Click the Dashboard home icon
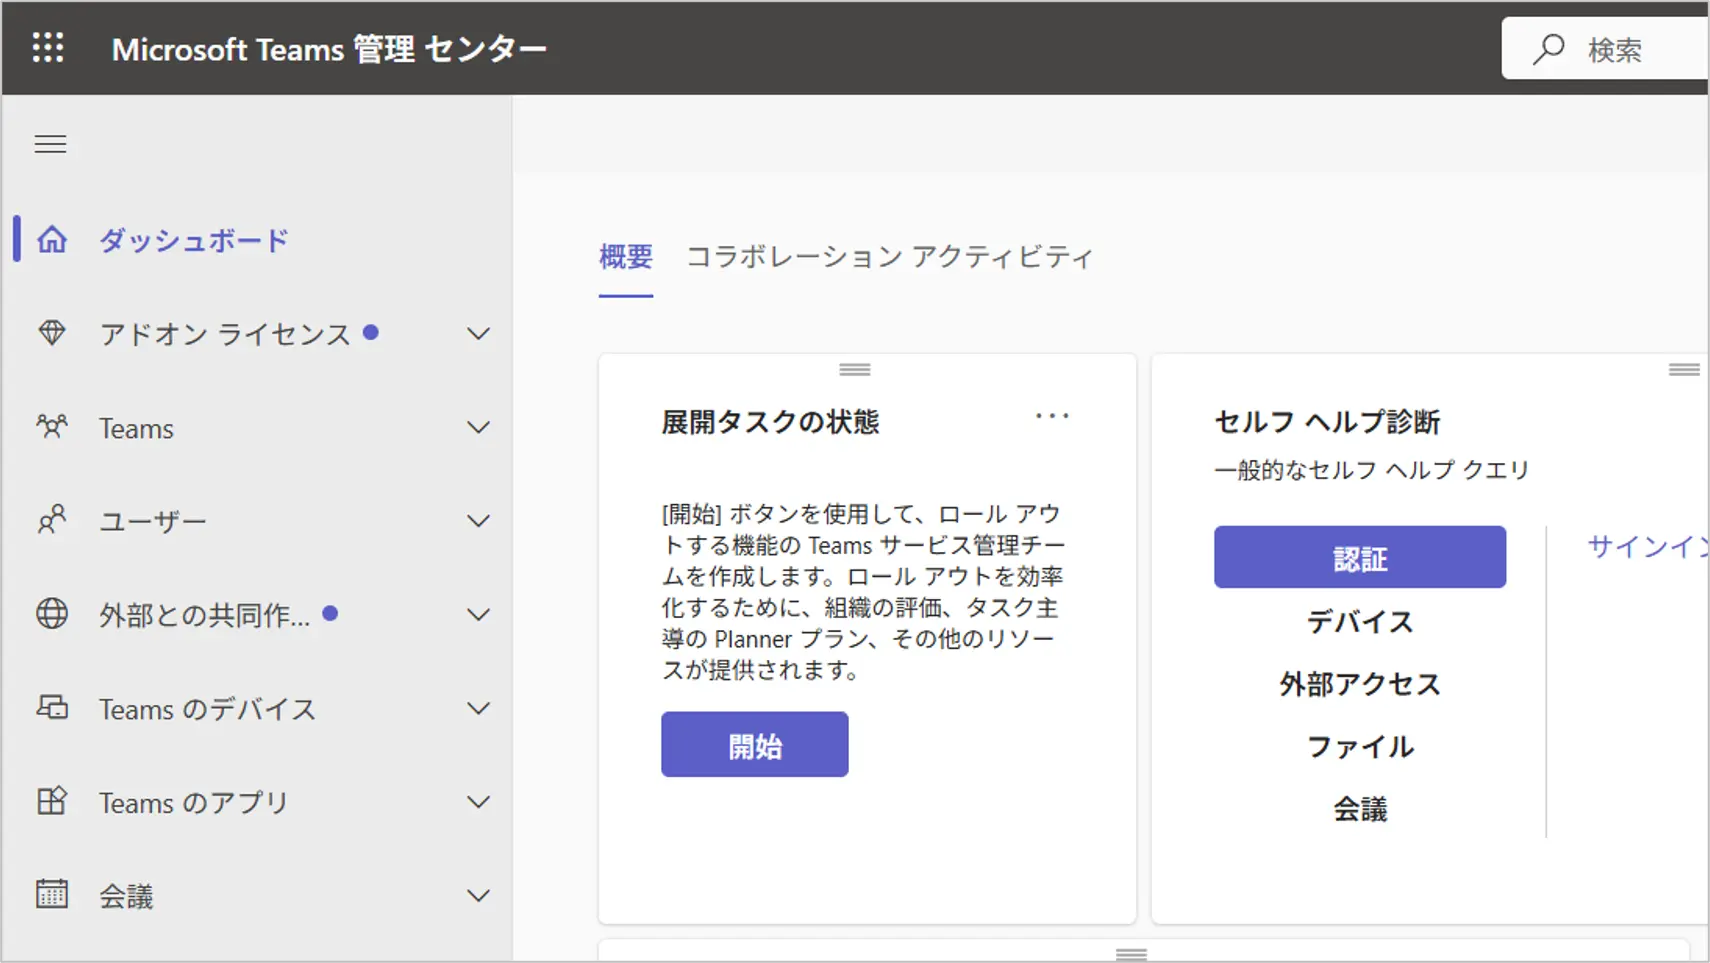The height and width of the screenshot is (963, 1710). coord(52,240)
